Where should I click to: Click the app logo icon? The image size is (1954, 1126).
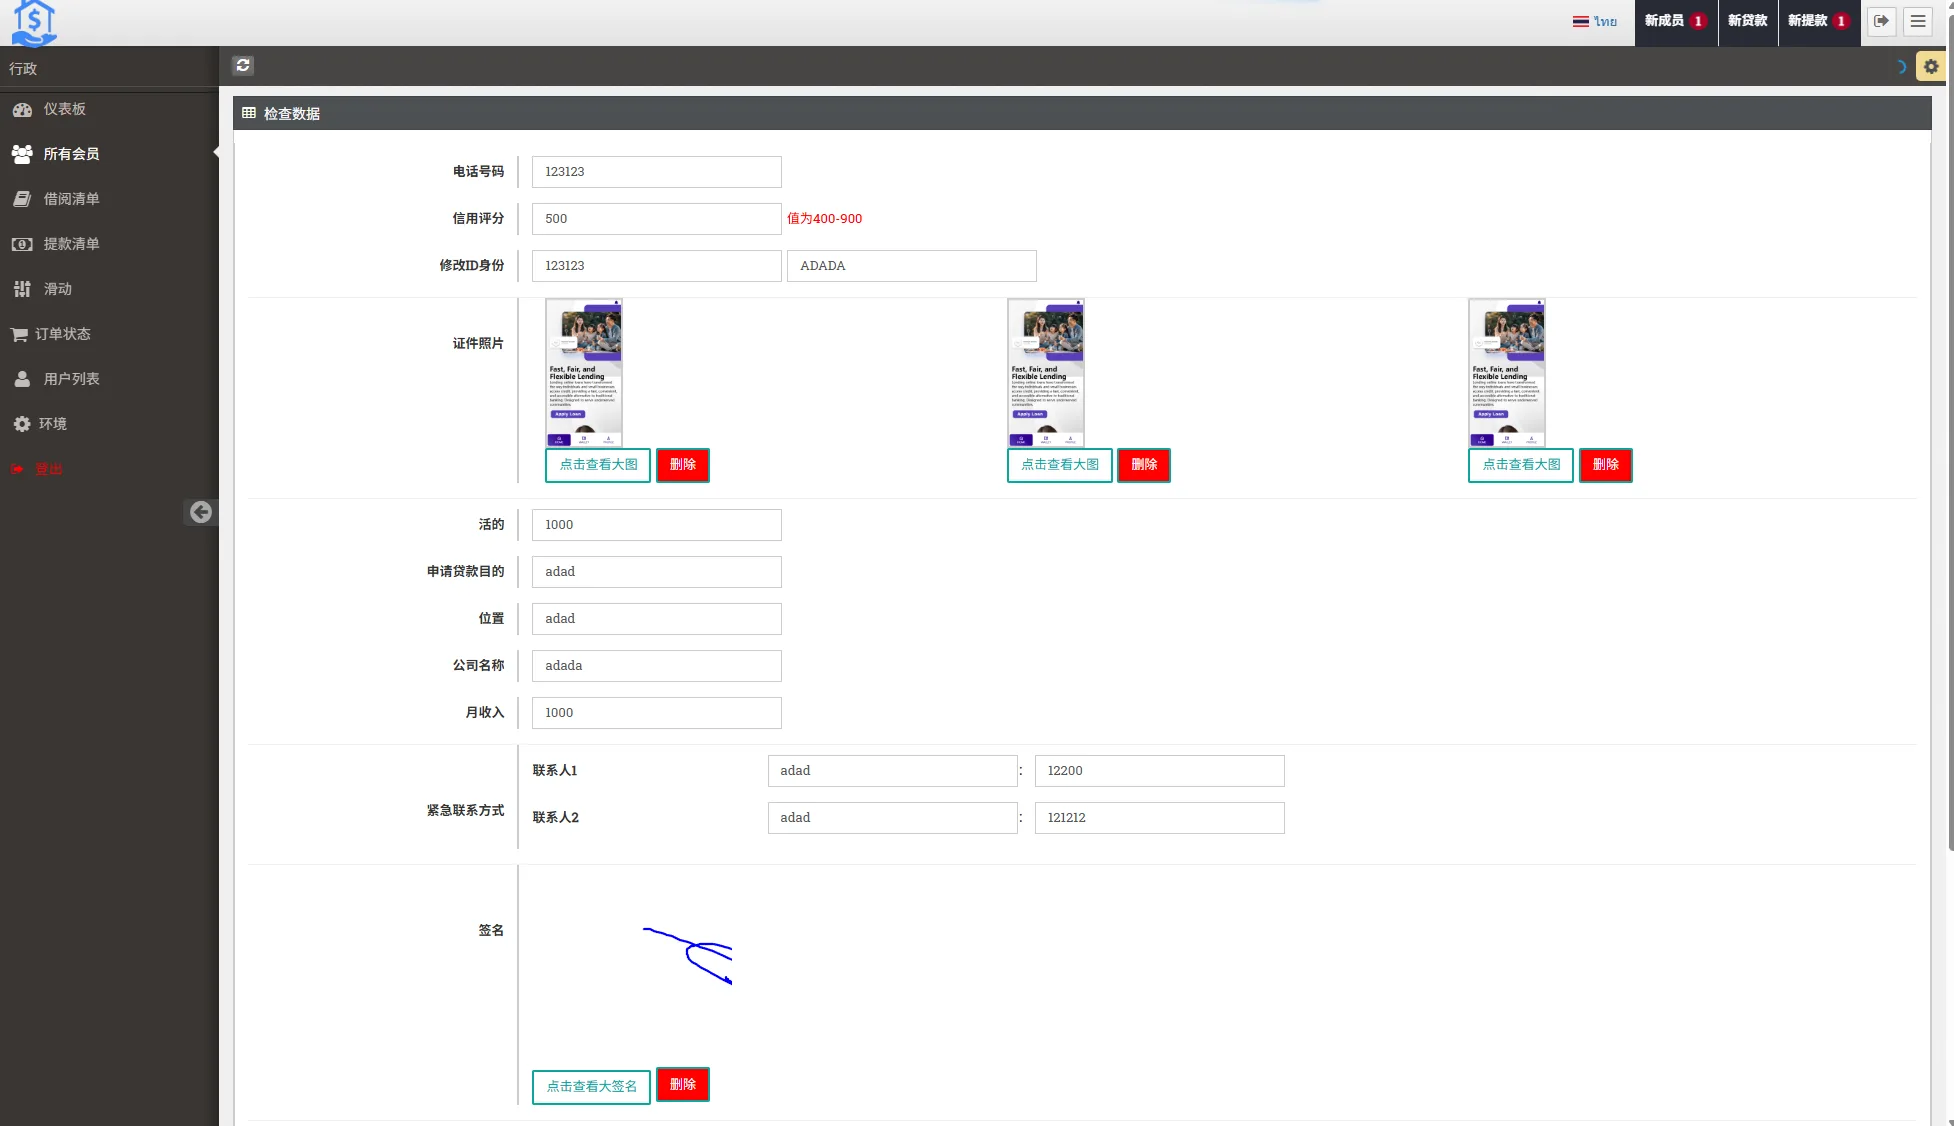(33, 22)
